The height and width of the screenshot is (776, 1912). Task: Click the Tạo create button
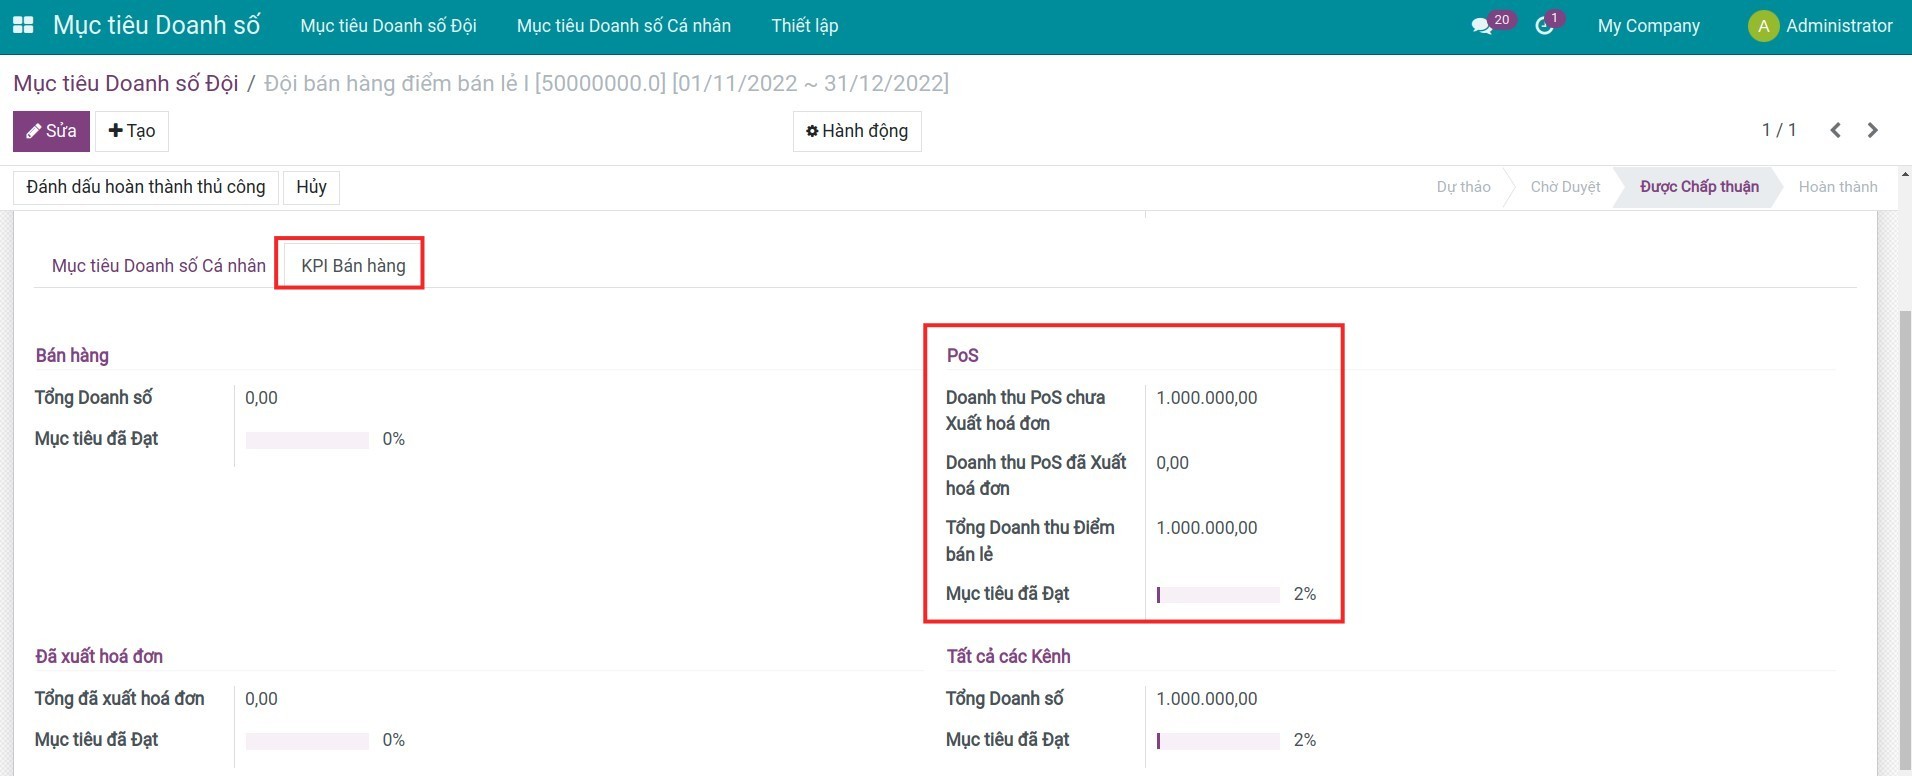(x=132, y=131)
